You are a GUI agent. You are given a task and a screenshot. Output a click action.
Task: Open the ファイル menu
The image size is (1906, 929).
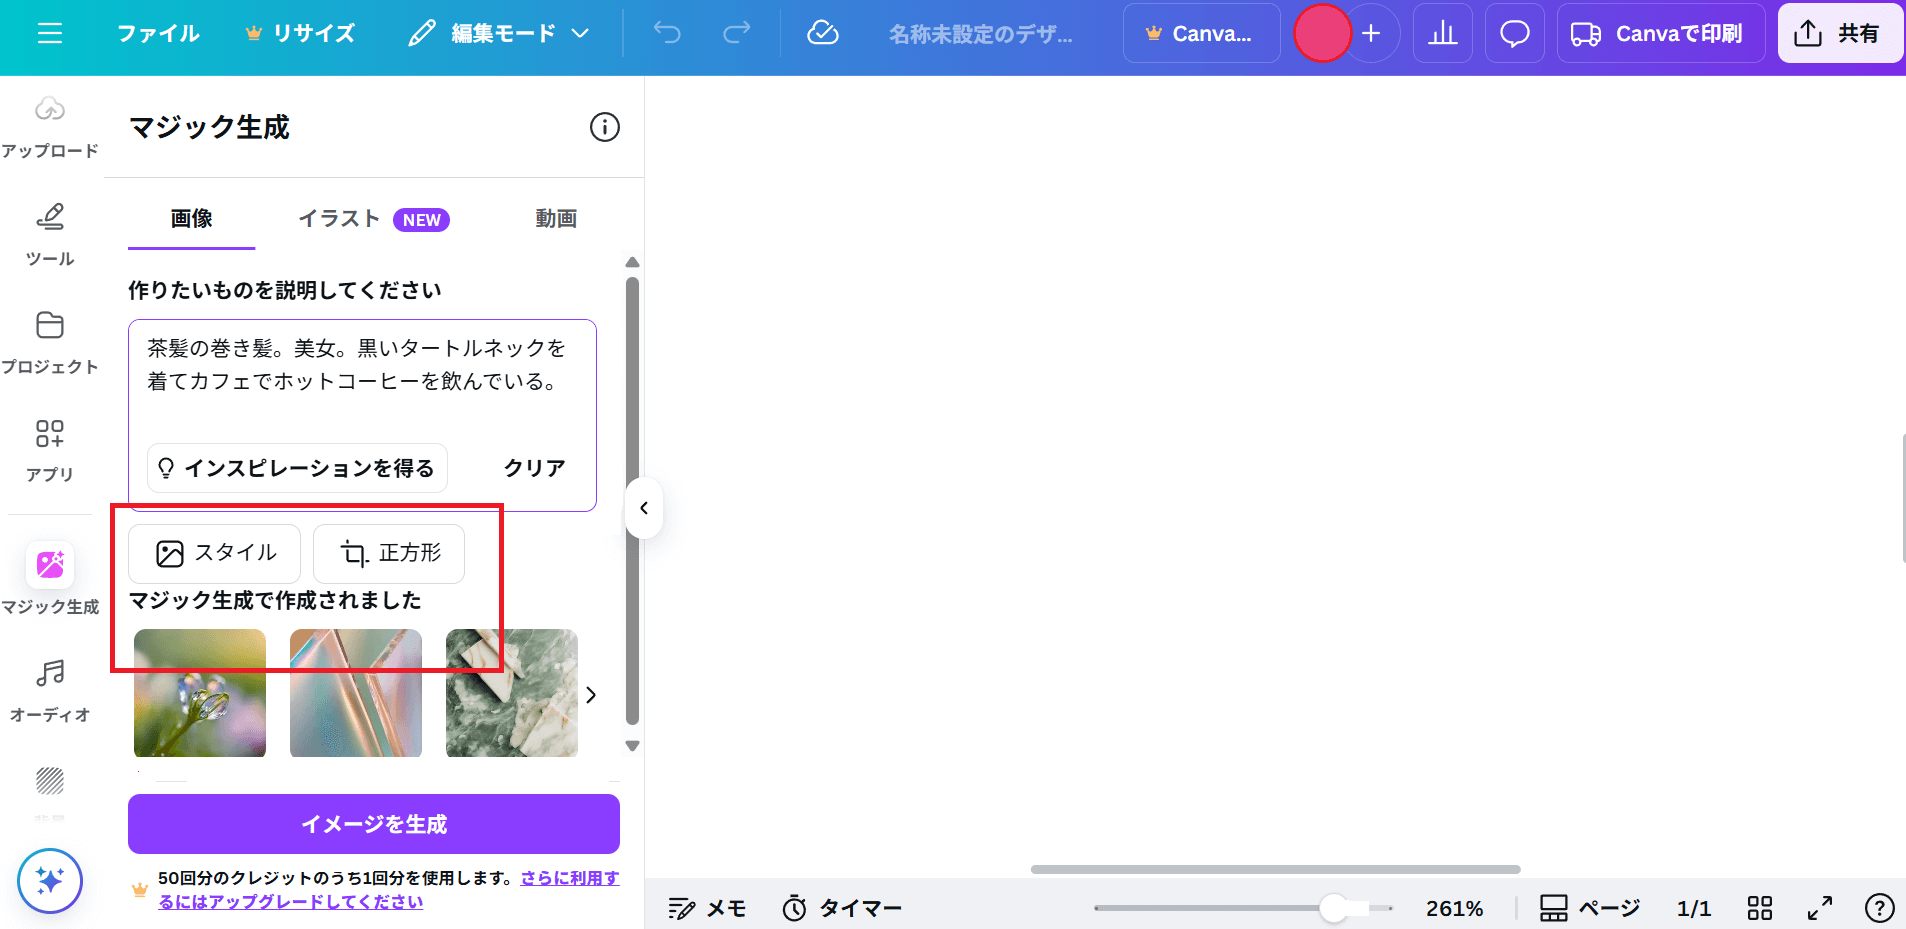tap(158, 33)
